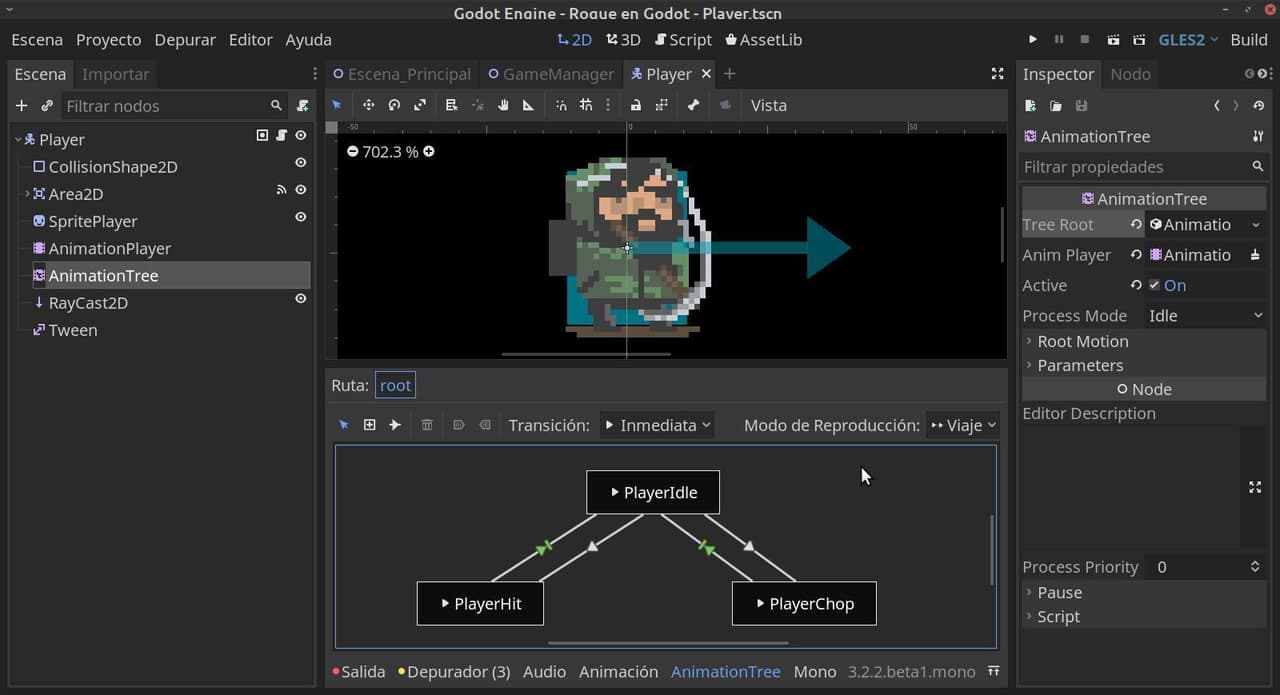Toggle the Active On checkbox
1280x695 pixels.
point(1154,285)
